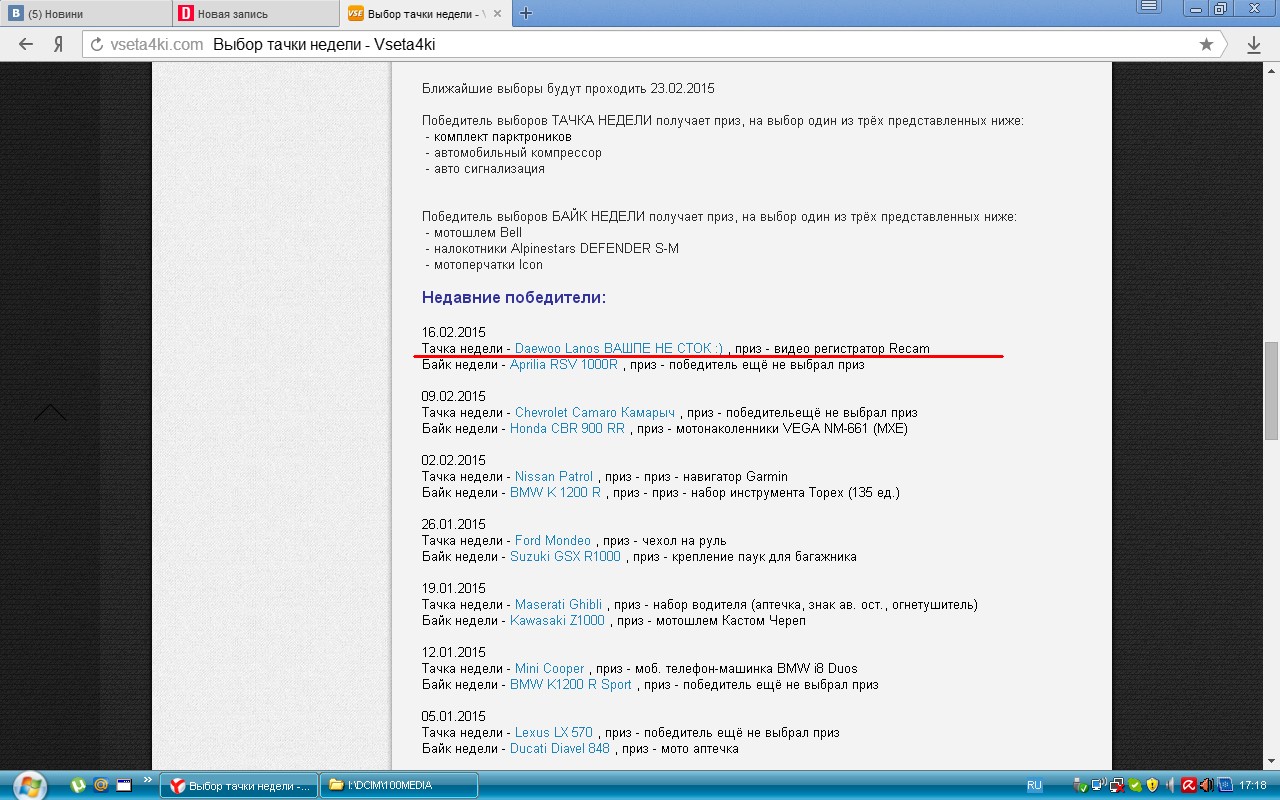Click the text мотошлем Bell
The width and height of the screenshot is (1280, 800).
[478, 233]
